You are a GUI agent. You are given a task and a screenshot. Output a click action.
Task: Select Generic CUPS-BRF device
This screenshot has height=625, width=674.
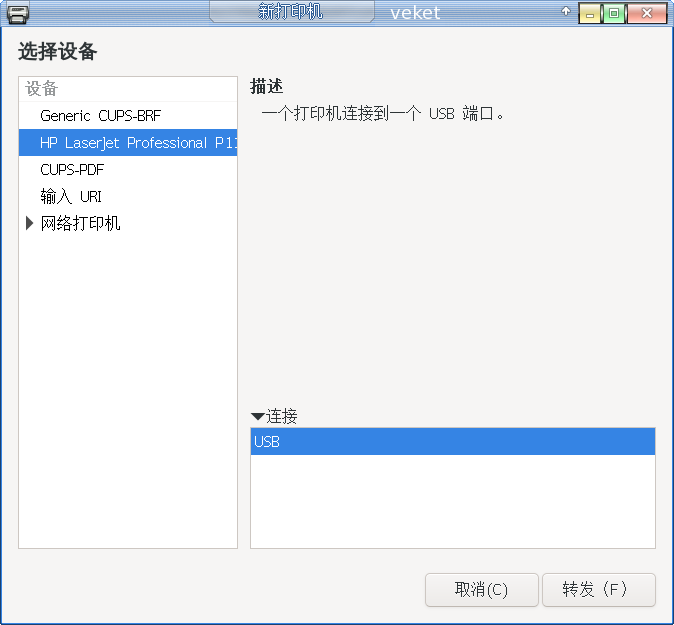point(128,116)
